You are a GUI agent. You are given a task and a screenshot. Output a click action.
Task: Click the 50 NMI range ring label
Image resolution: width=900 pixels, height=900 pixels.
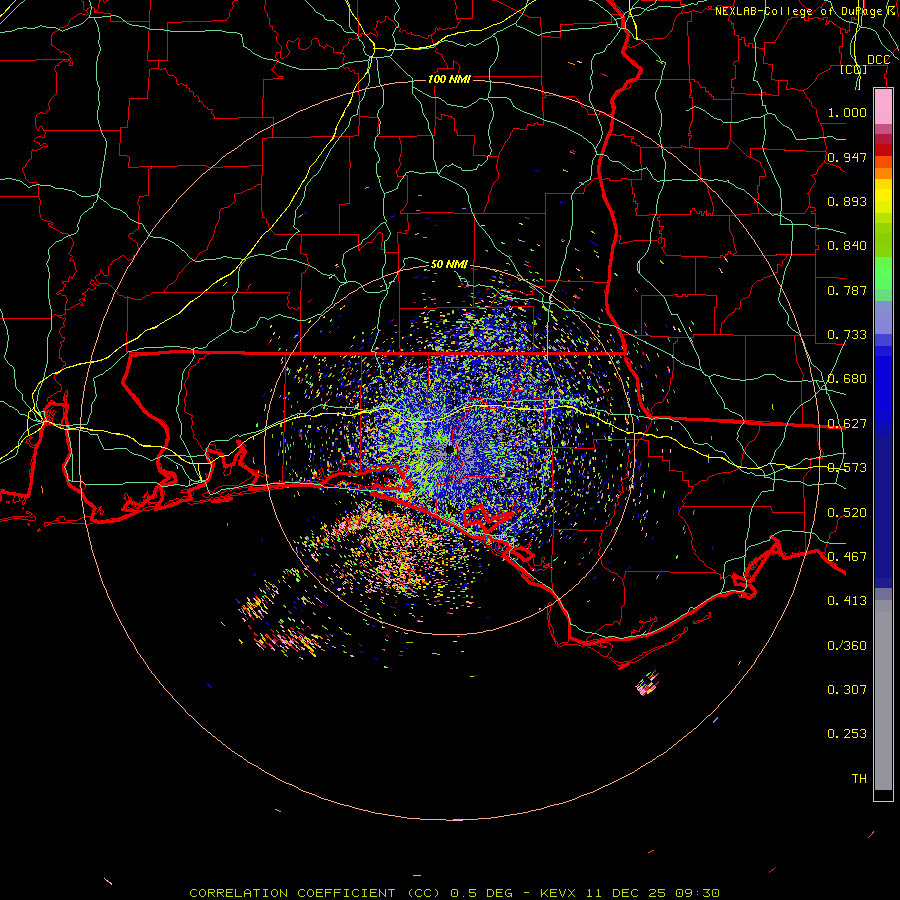click(449, 264)
